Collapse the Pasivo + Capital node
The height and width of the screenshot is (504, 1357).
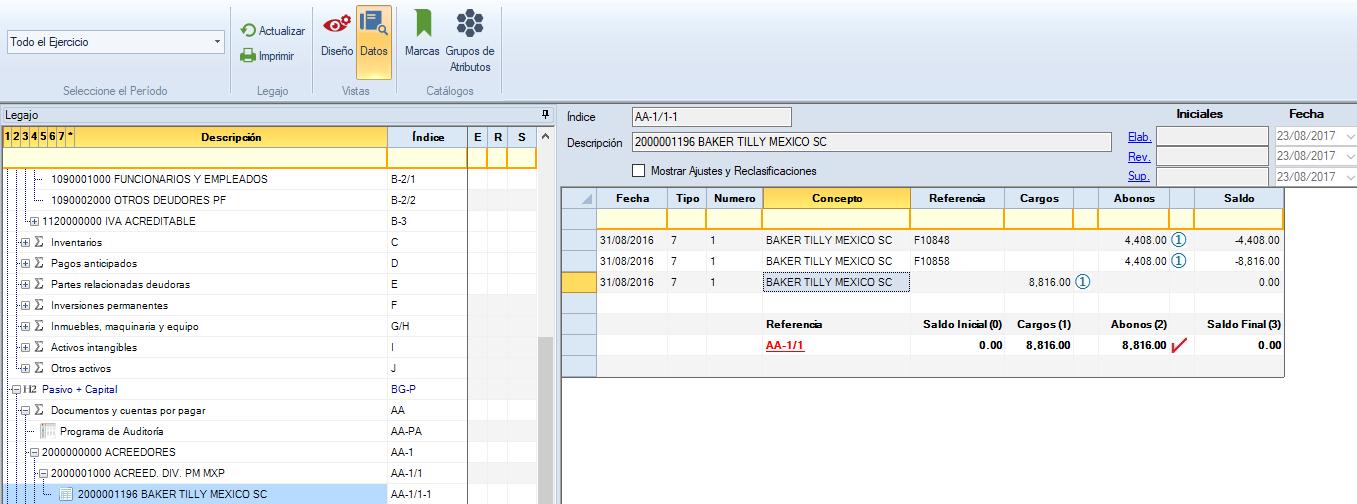coord(13,390)
